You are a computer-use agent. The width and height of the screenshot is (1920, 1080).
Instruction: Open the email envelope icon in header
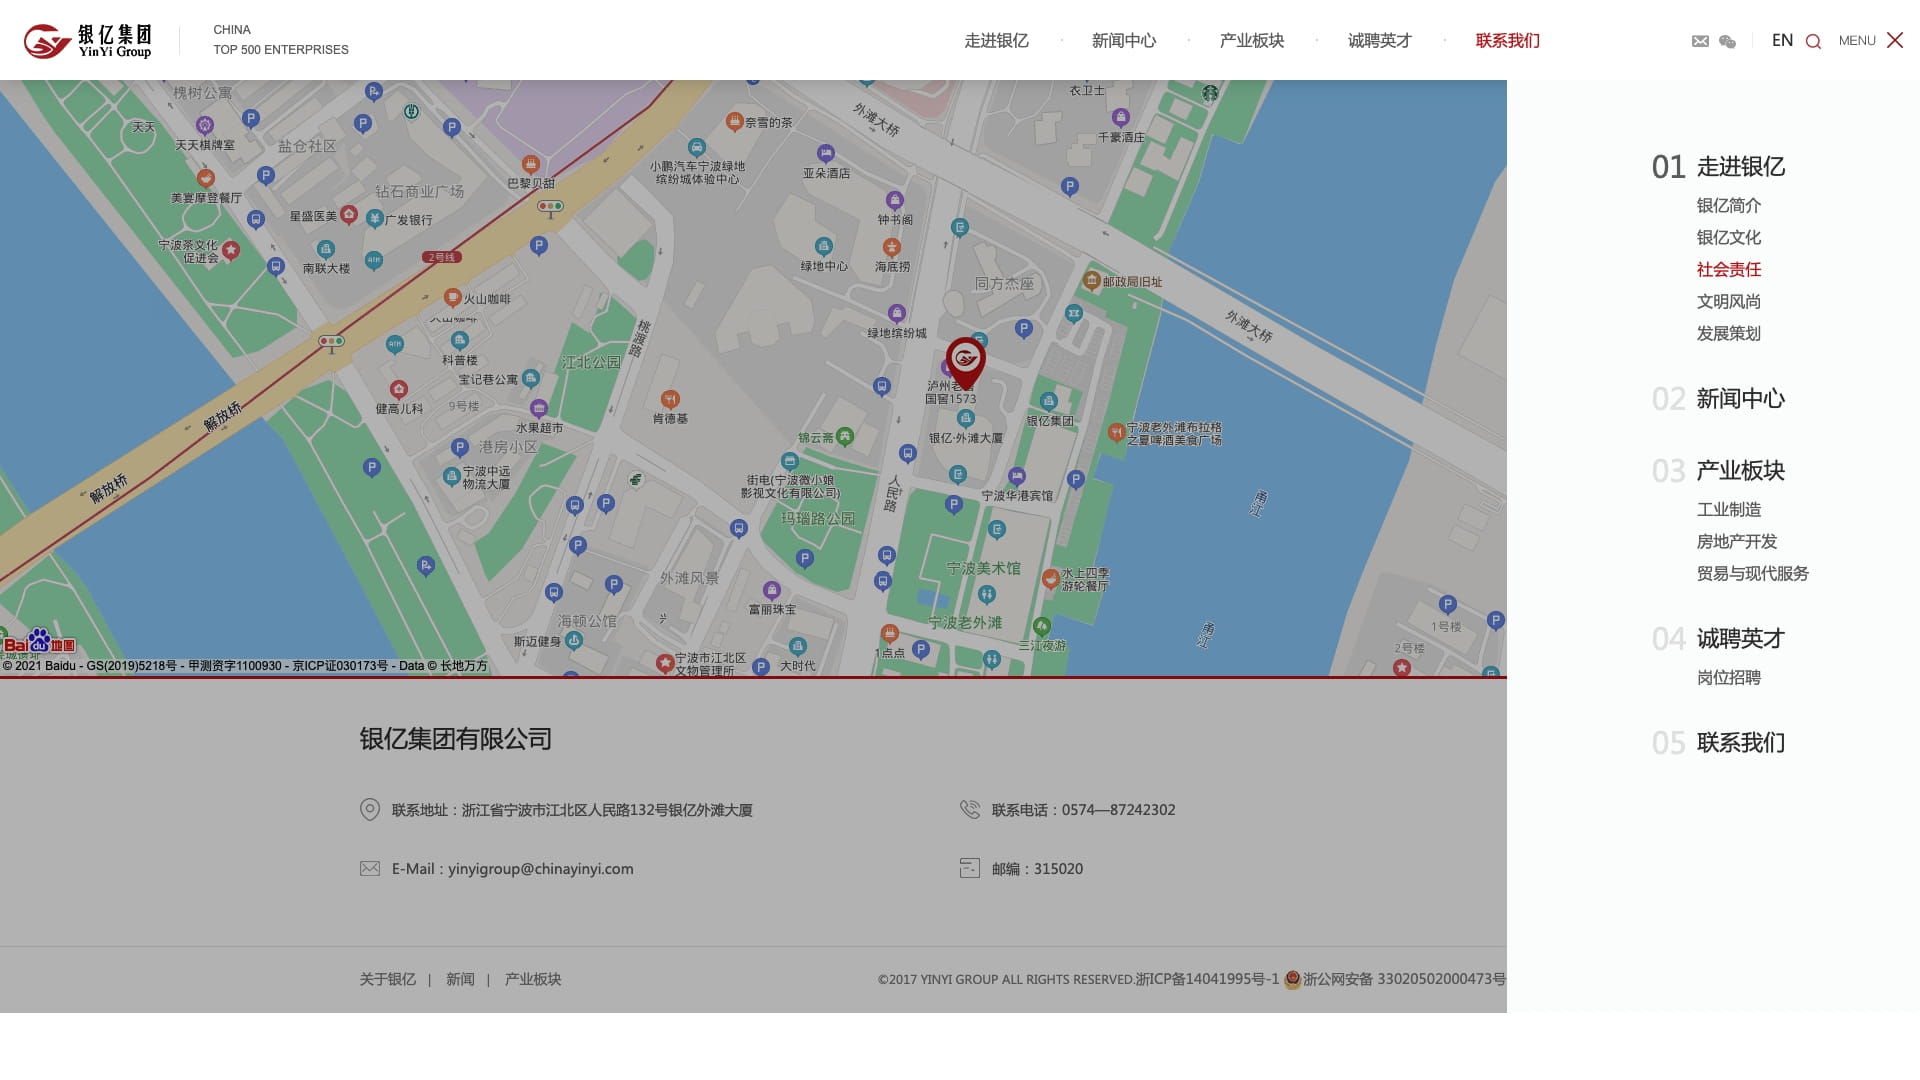tap(1700, 41)
